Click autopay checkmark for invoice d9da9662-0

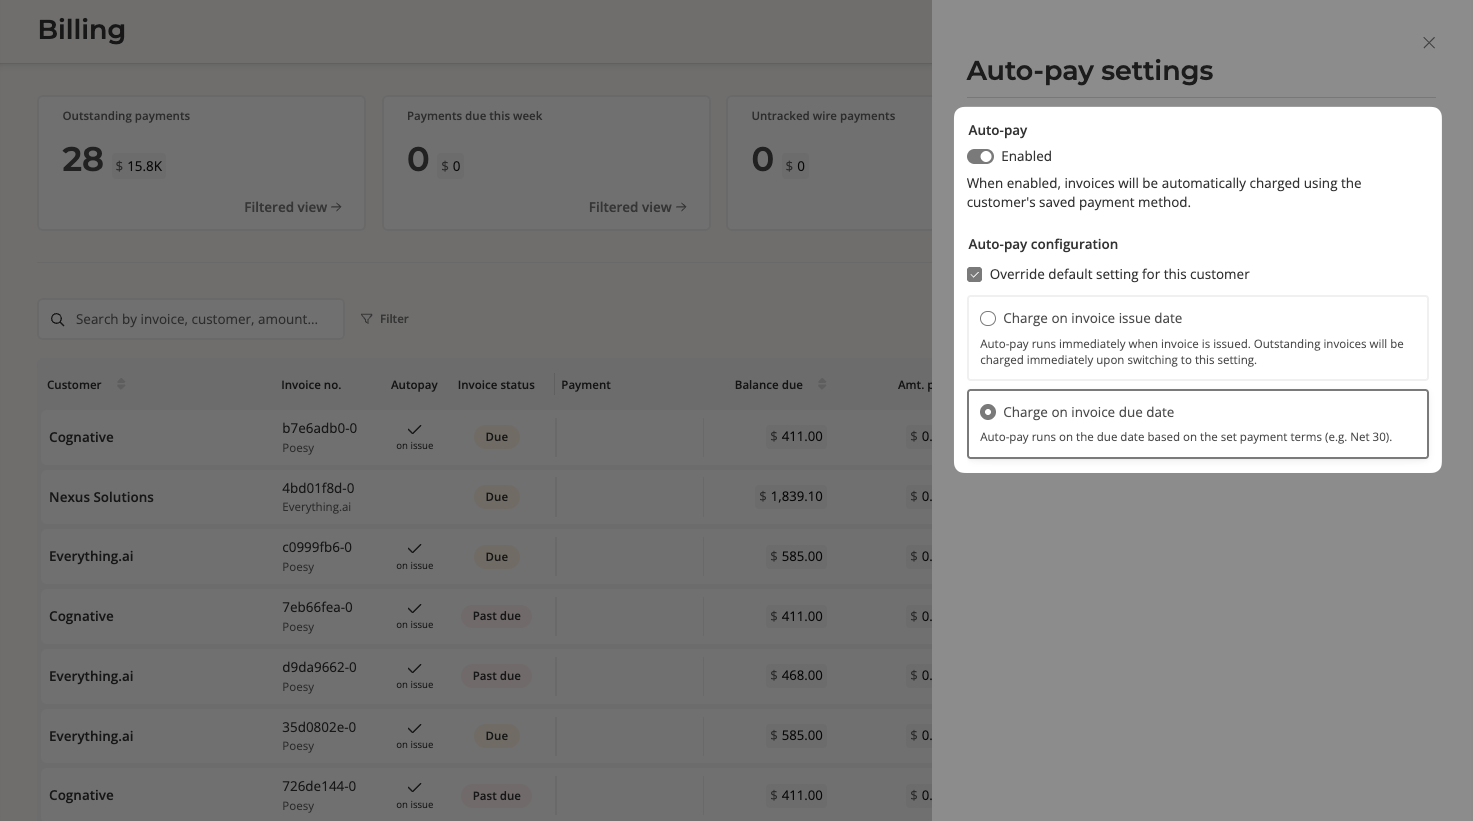point(415,669)
